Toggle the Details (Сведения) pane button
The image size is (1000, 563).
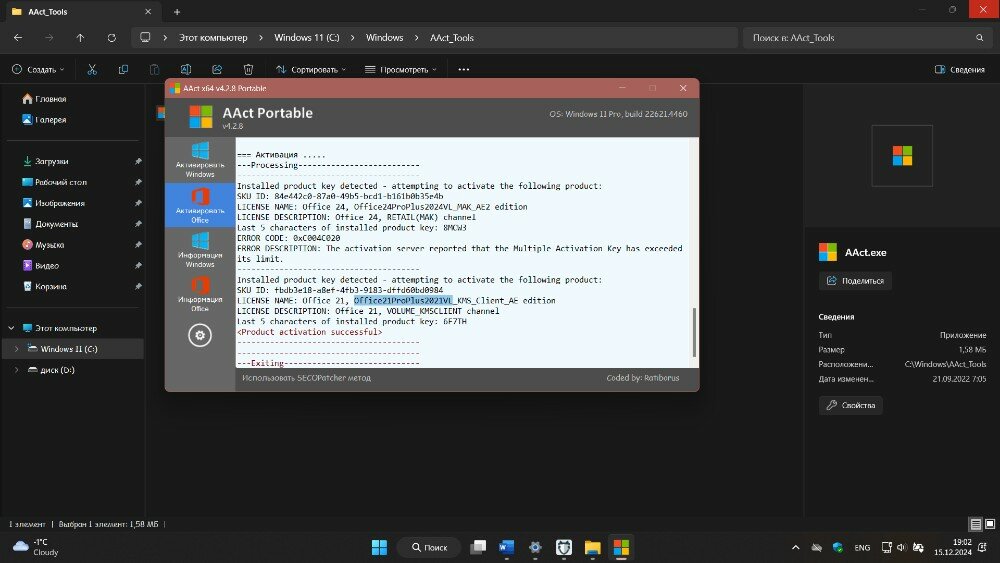(x=959, y=69)
